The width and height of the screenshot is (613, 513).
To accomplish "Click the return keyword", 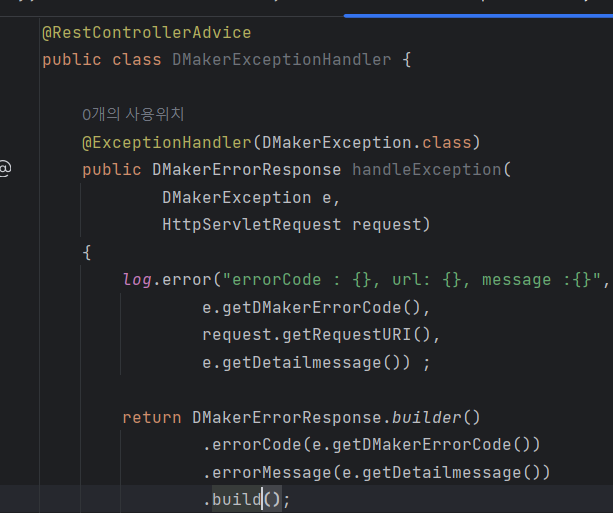I will tap(152, 418).
